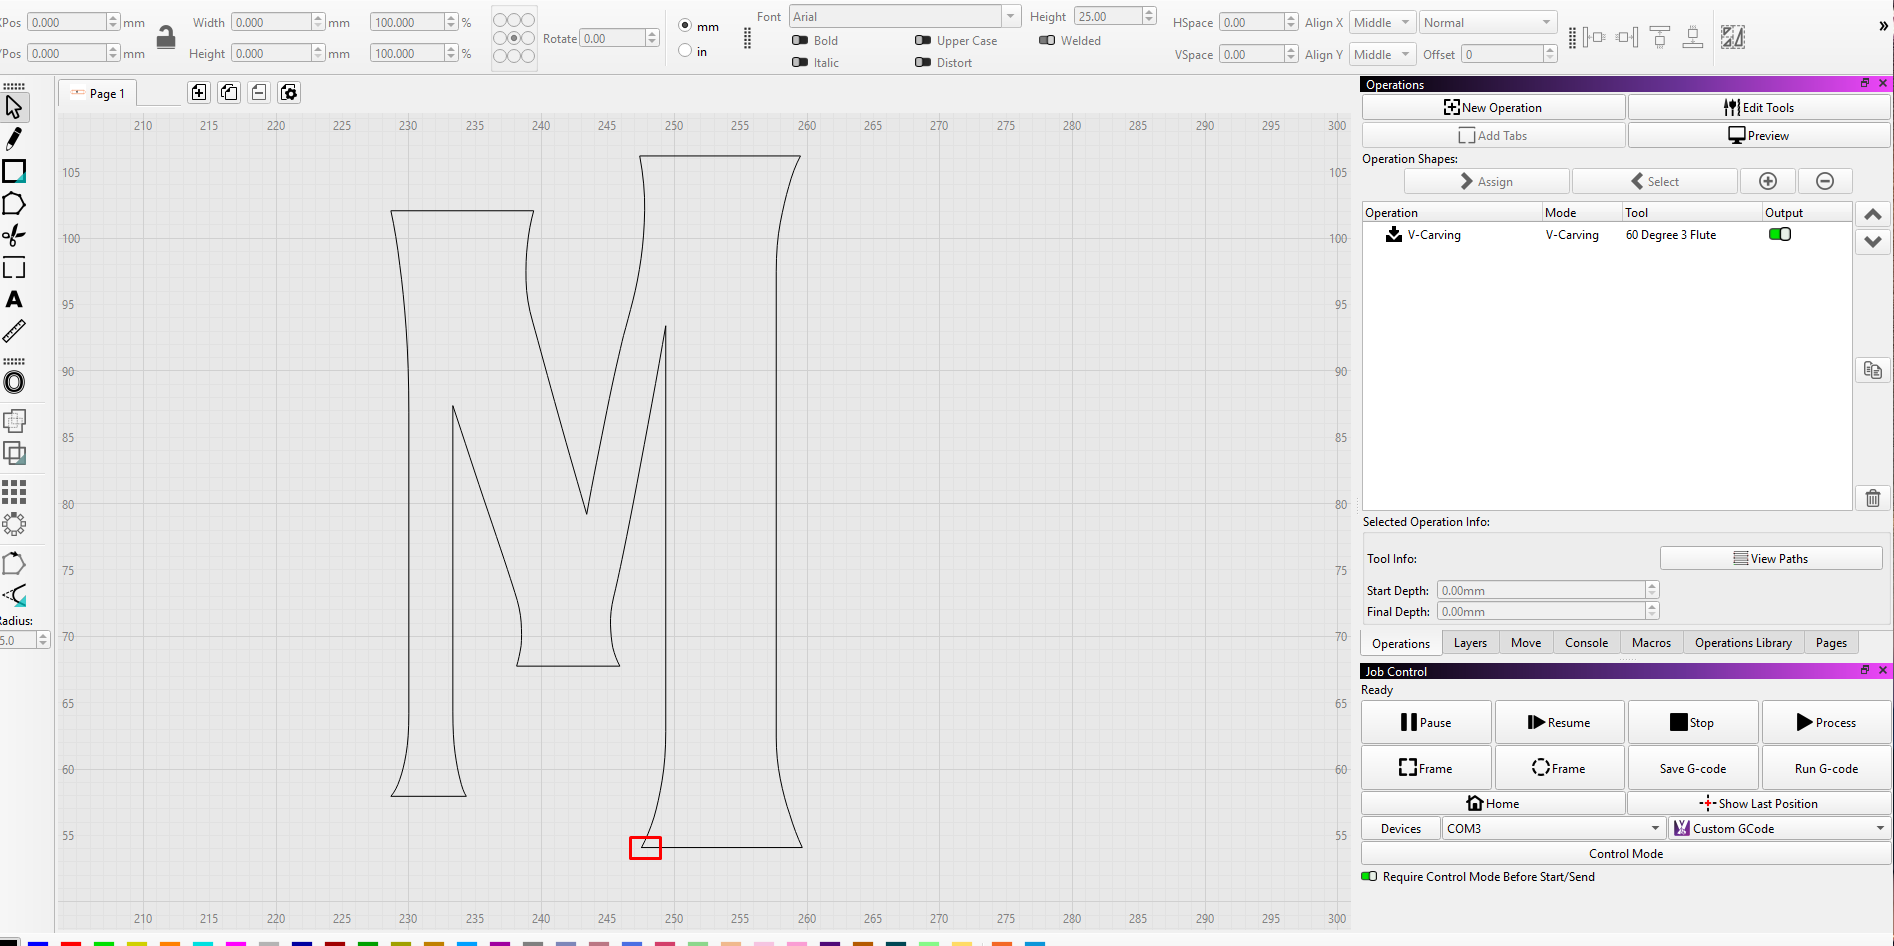Enable the Bold text toggle
The width and height of the screenshot is (1894, 946).
click(800, 41)
